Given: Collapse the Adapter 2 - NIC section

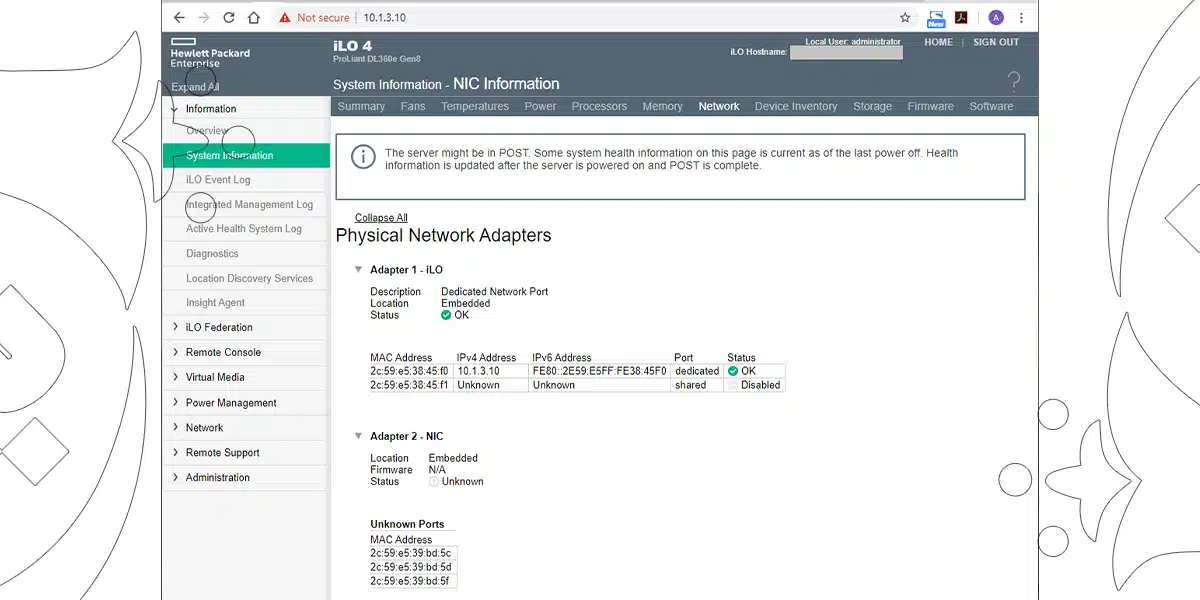Looking at the screenshot, I should (x=359, y=436).
